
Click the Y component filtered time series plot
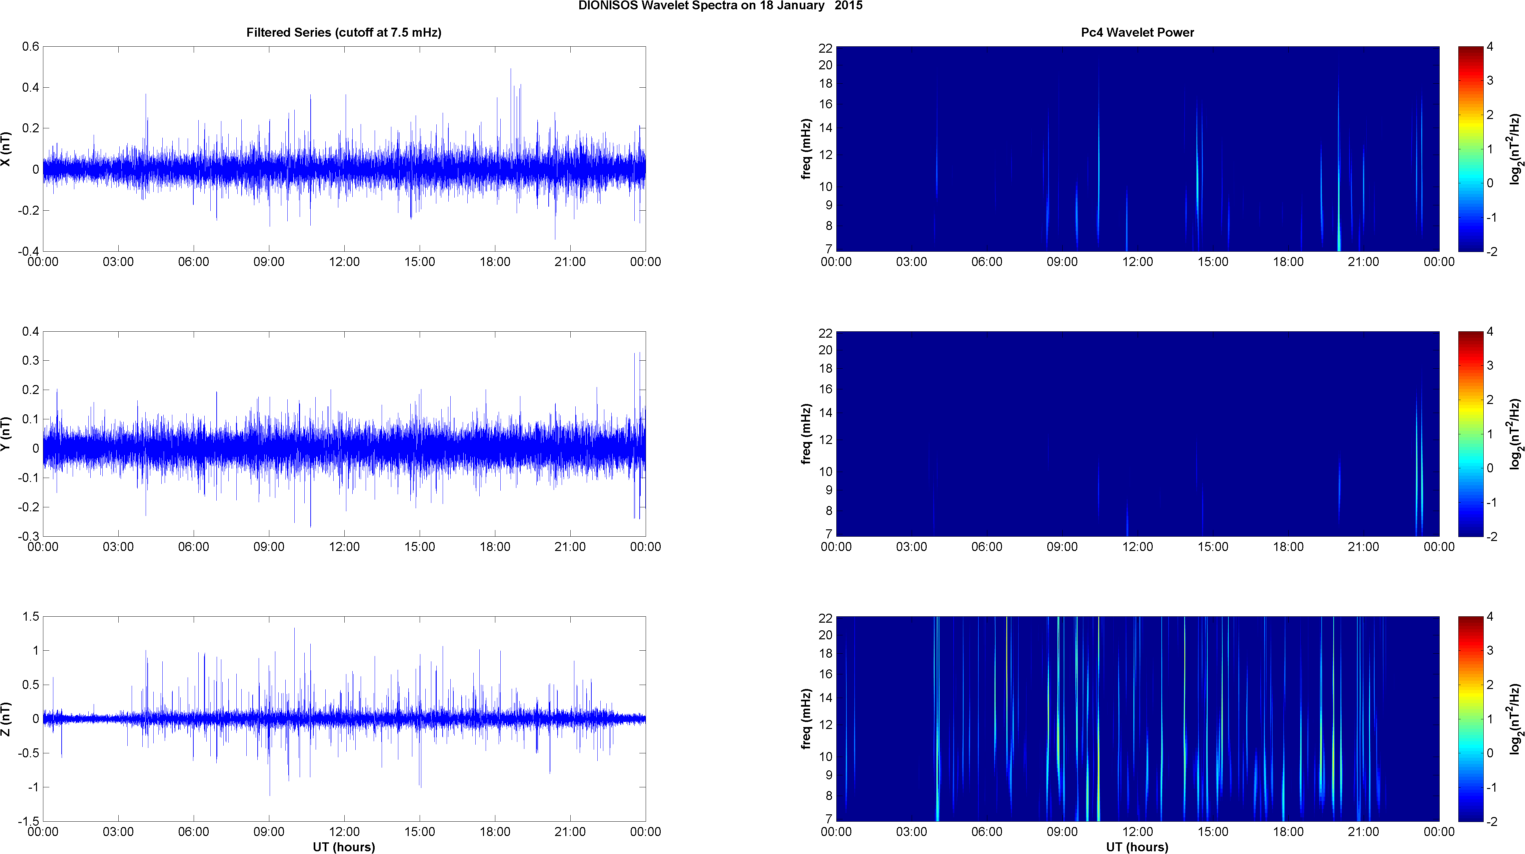click(344, 434)
